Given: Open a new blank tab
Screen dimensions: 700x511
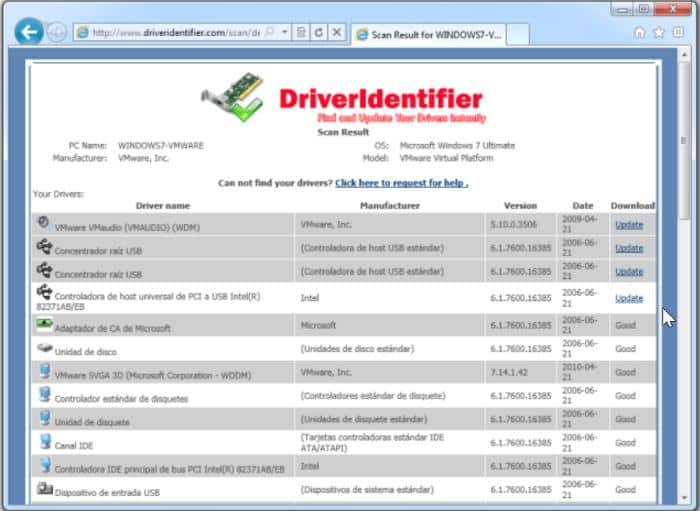Looking at the screenshot, I should (518, 35).
